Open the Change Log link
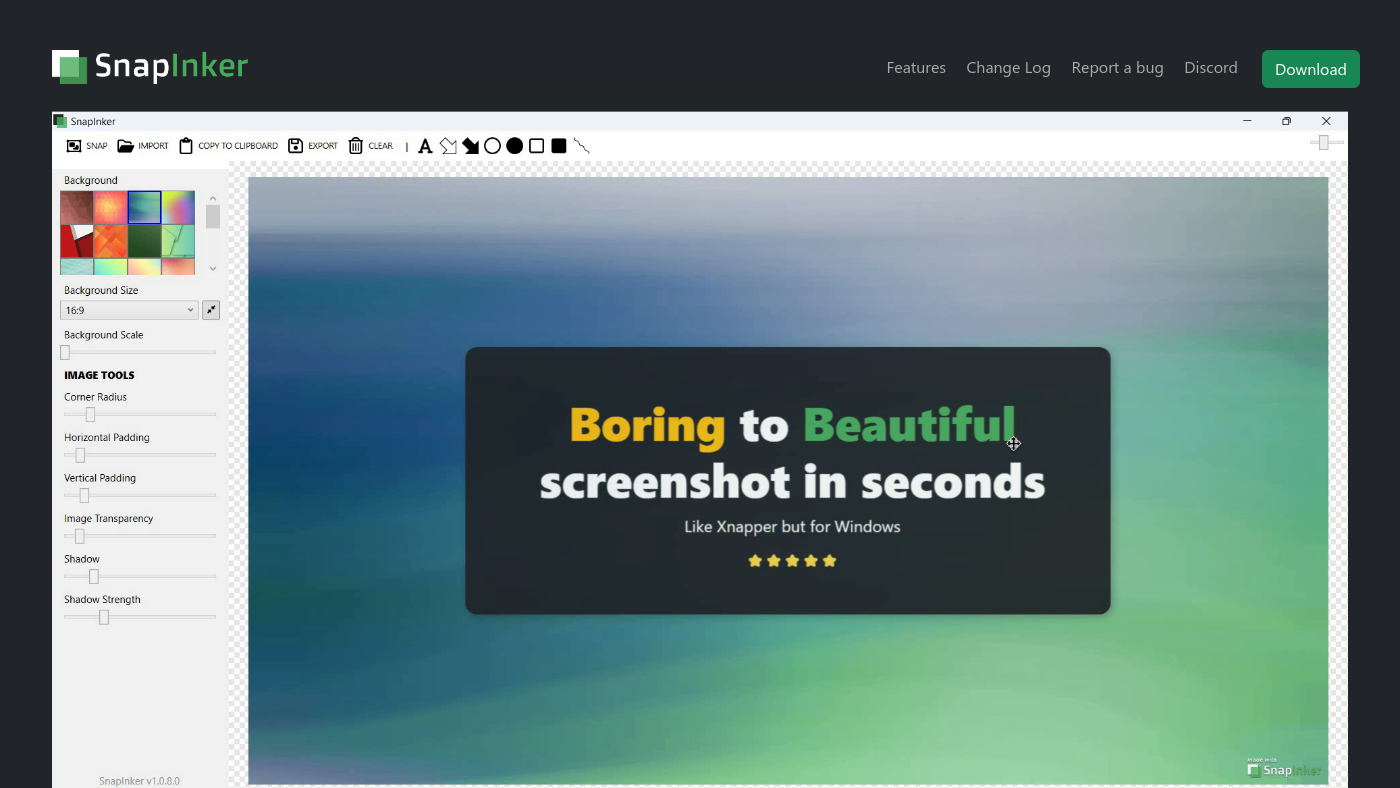The height and width of the screenshot is (788, 1400). coord(1008,68)
